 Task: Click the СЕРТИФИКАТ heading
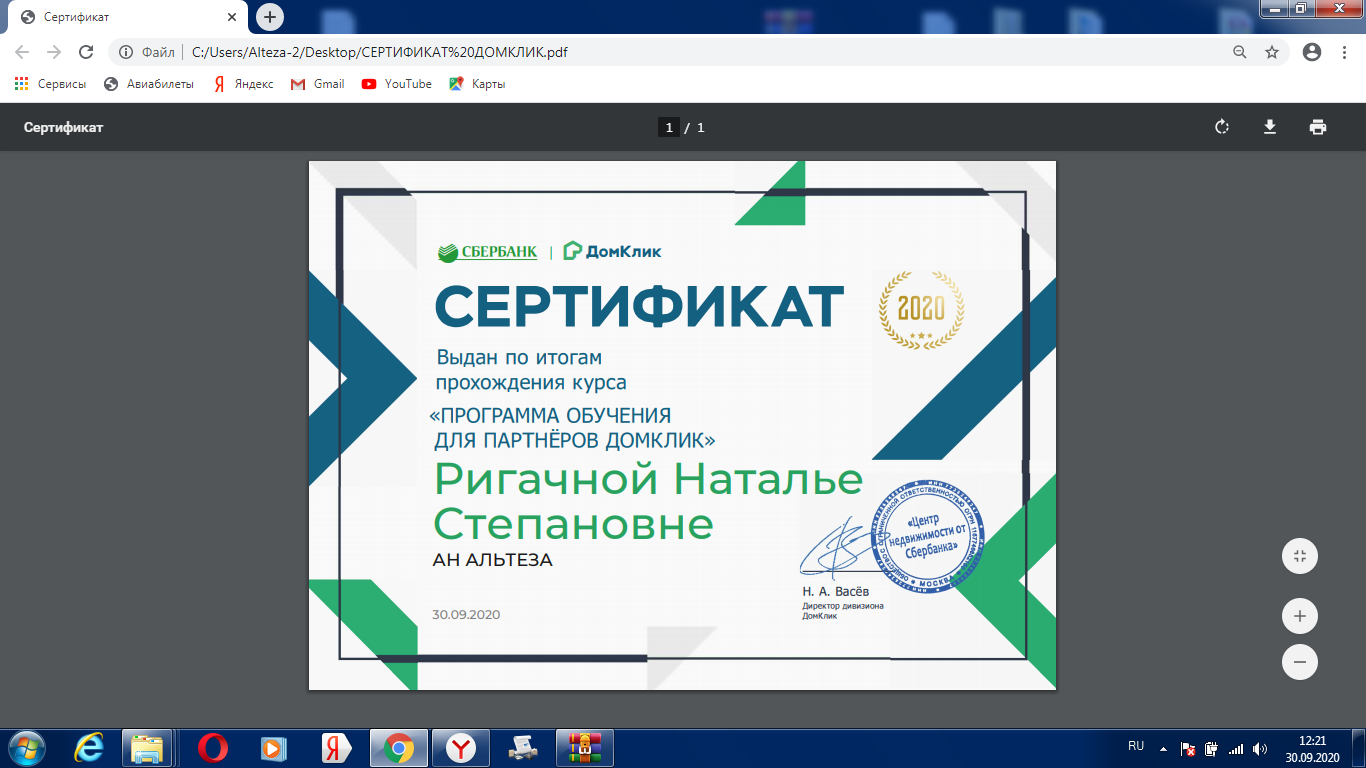[x=639, y=306]
